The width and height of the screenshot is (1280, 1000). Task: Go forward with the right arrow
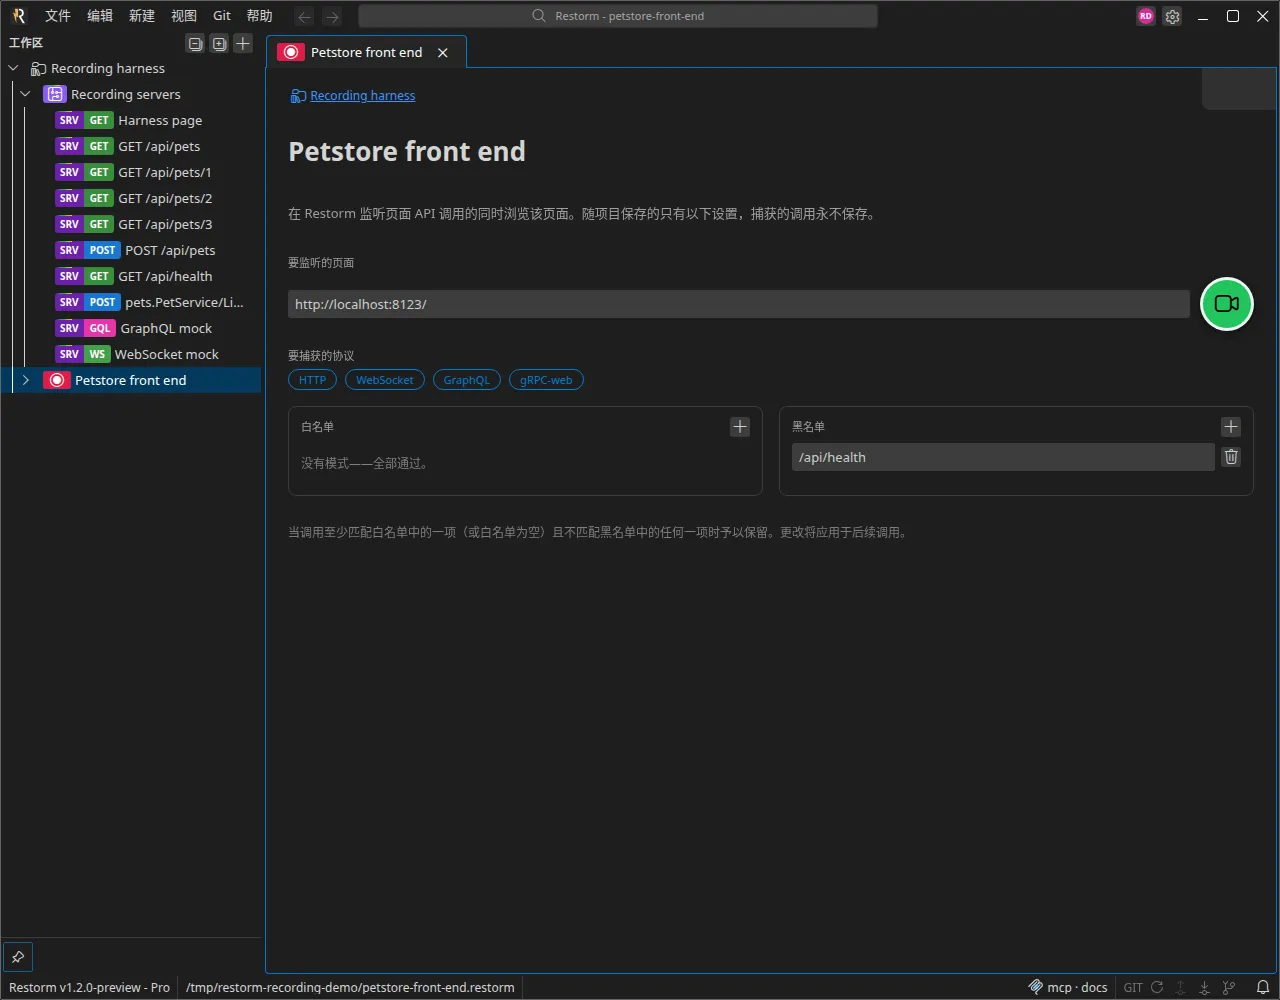coord(333,16)
